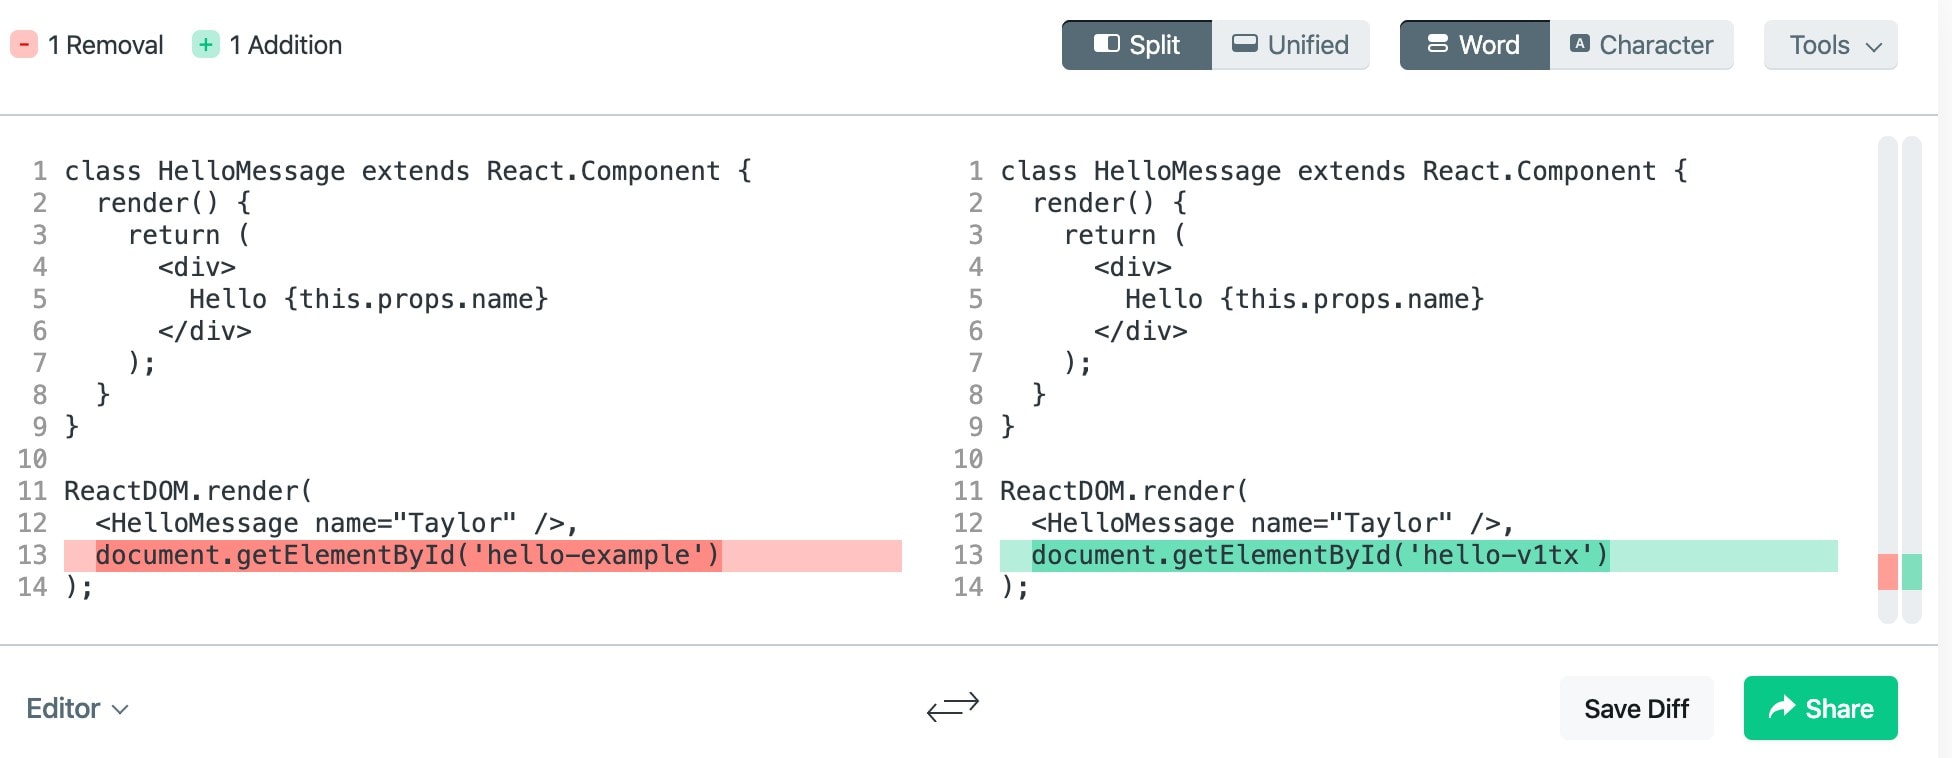Switch to Unified diff view

tap(1290, 45)
